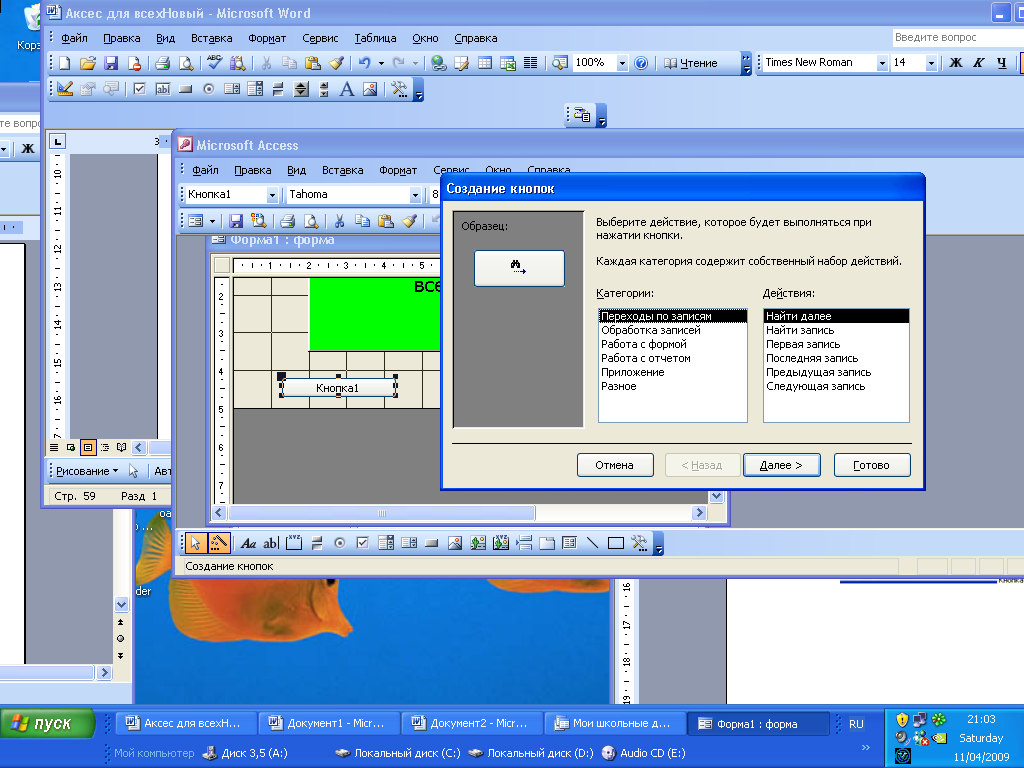Select the Line tool in Access toolbox
The image size is (1024, 768).
click(x=592, y=543)
